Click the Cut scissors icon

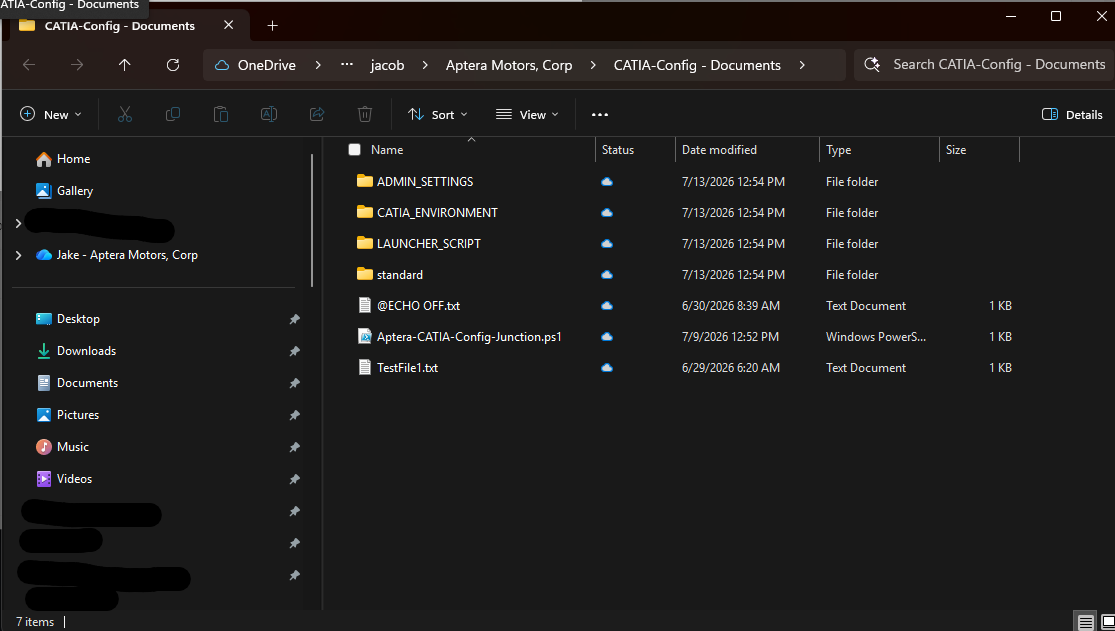[124, 115]
